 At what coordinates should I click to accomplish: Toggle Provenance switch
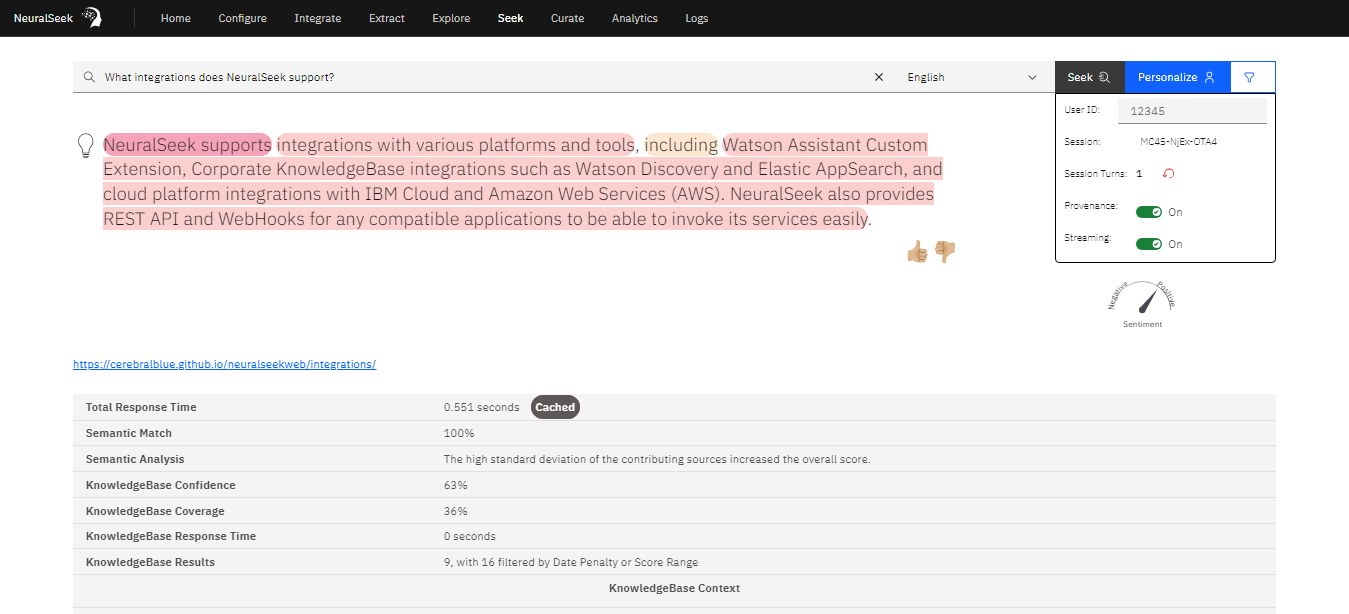[1149, 212]
